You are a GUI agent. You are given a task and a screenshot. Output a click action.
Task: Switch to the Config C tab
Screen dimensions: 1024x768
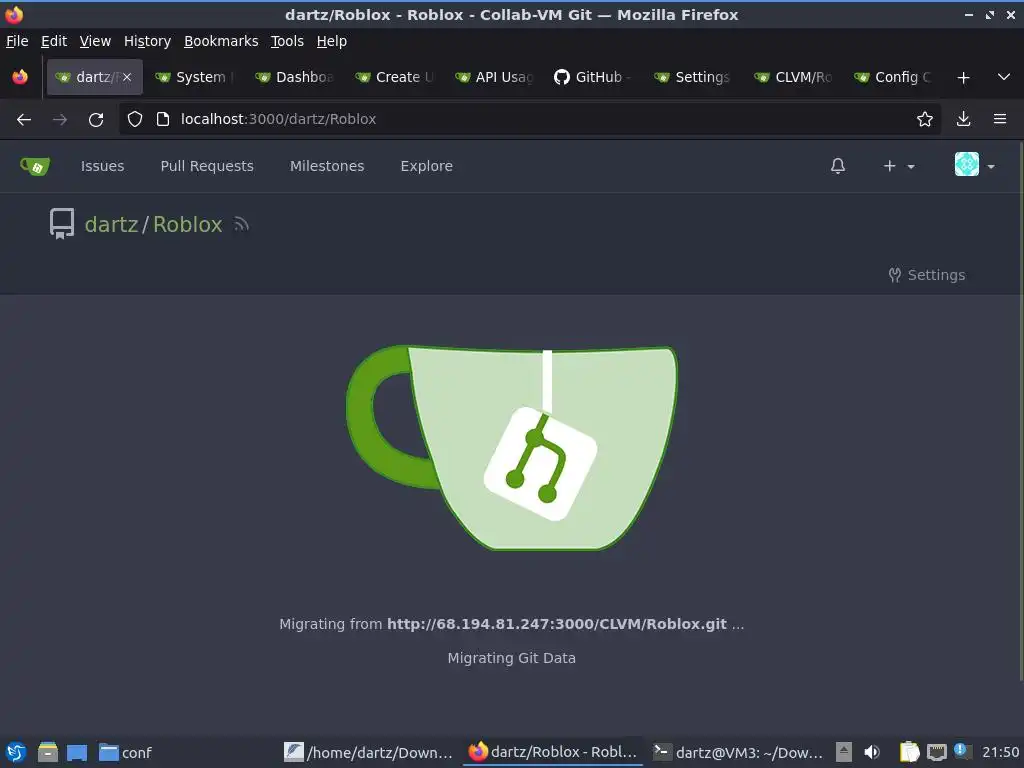coord(893,77)
